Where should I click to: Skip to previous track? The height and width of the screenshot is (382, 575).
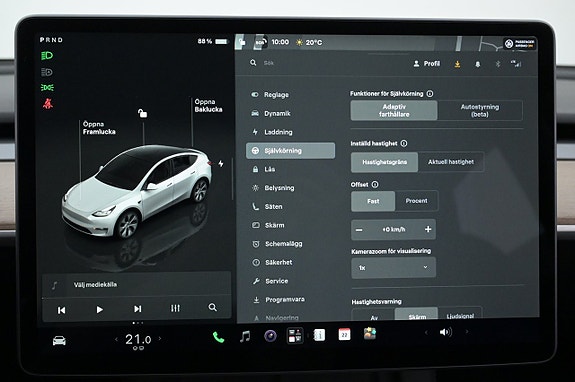62,311
